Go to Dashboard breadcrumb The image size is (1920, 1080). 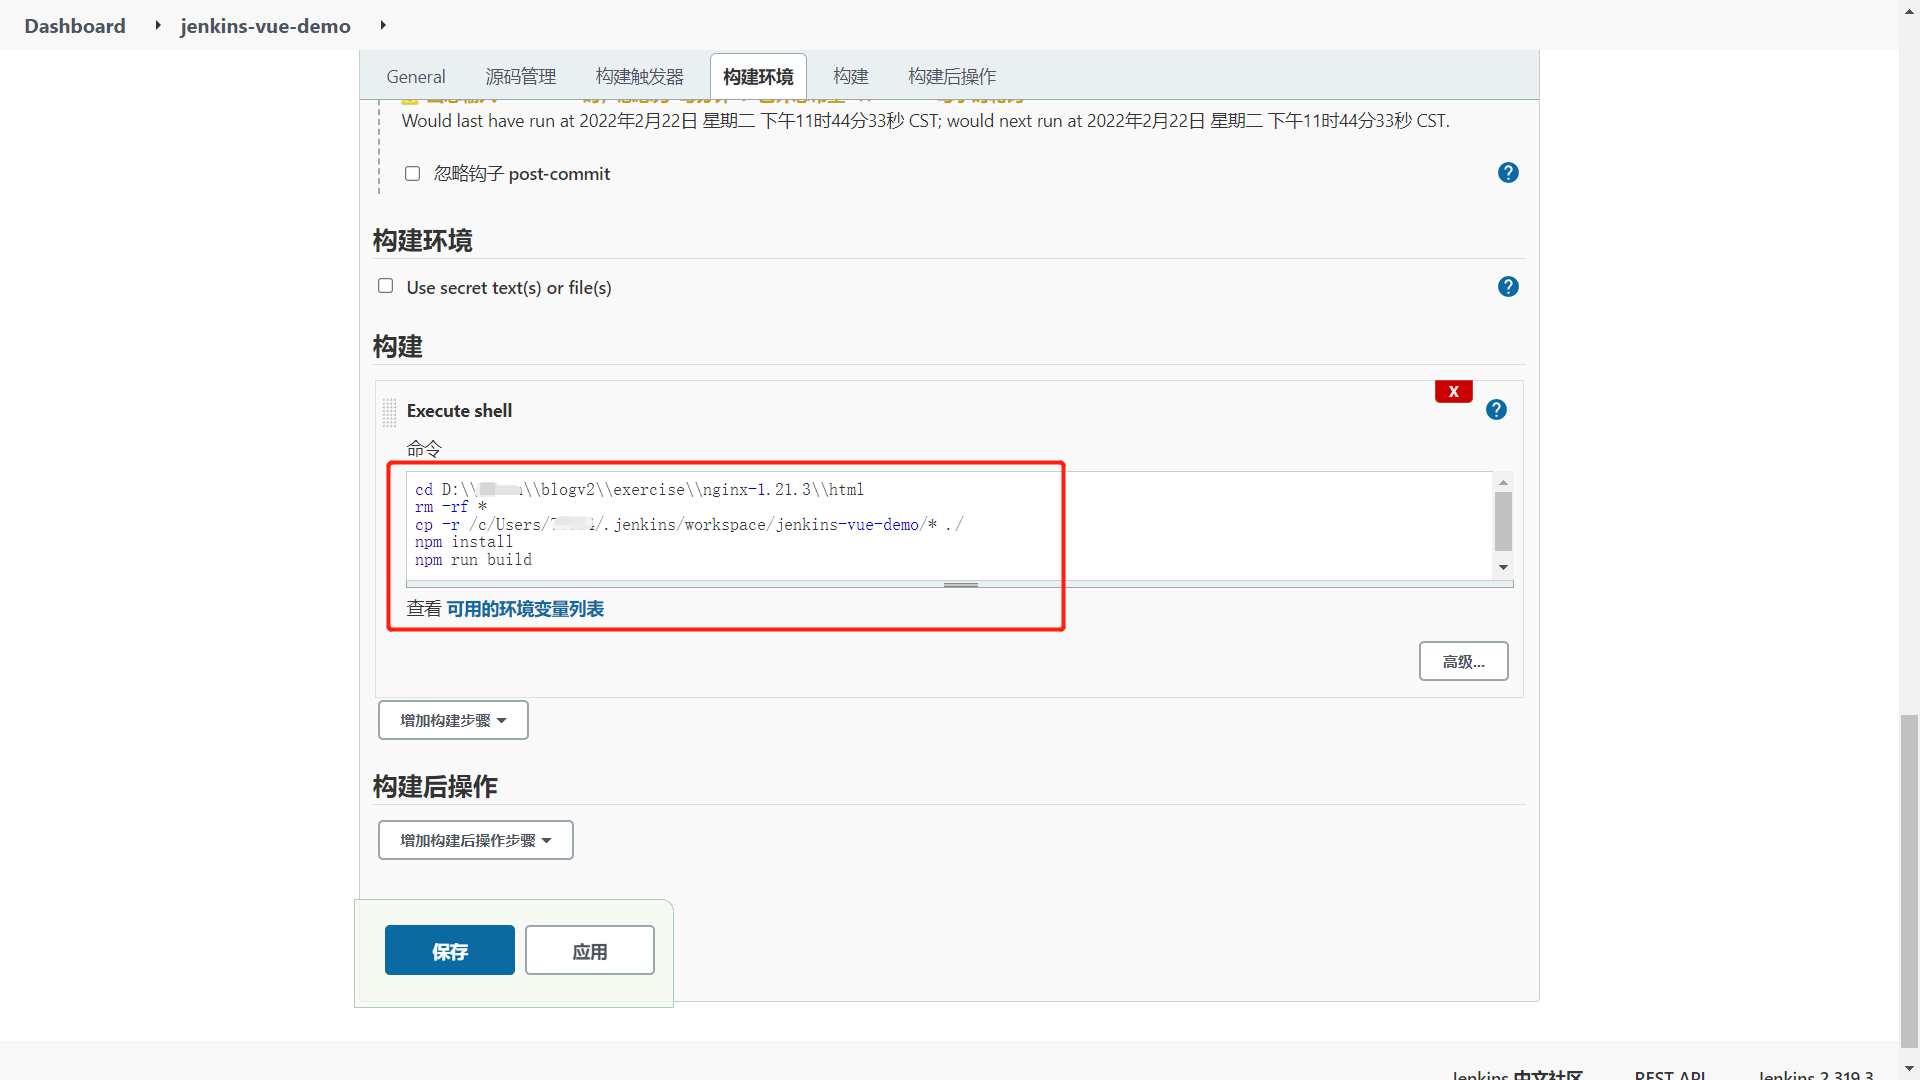75,26
